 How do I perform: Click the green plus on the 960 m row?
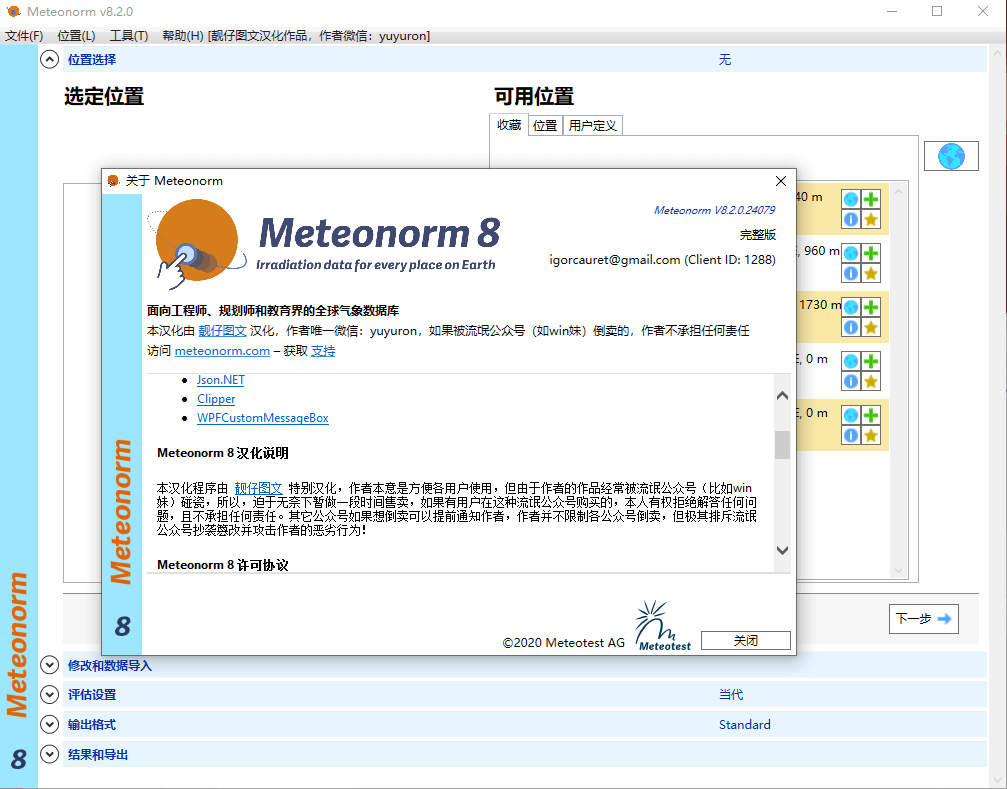[x=871, y=253]
